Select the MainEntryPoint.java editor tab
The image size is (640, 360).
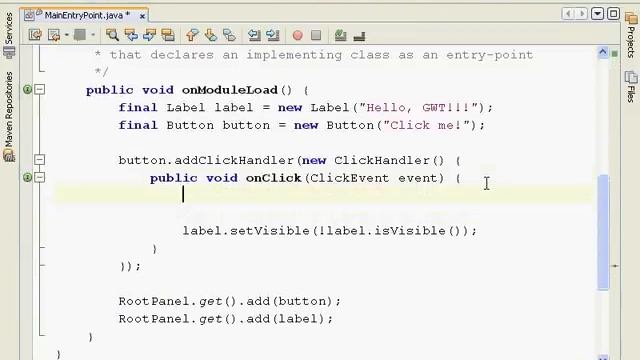83,16
